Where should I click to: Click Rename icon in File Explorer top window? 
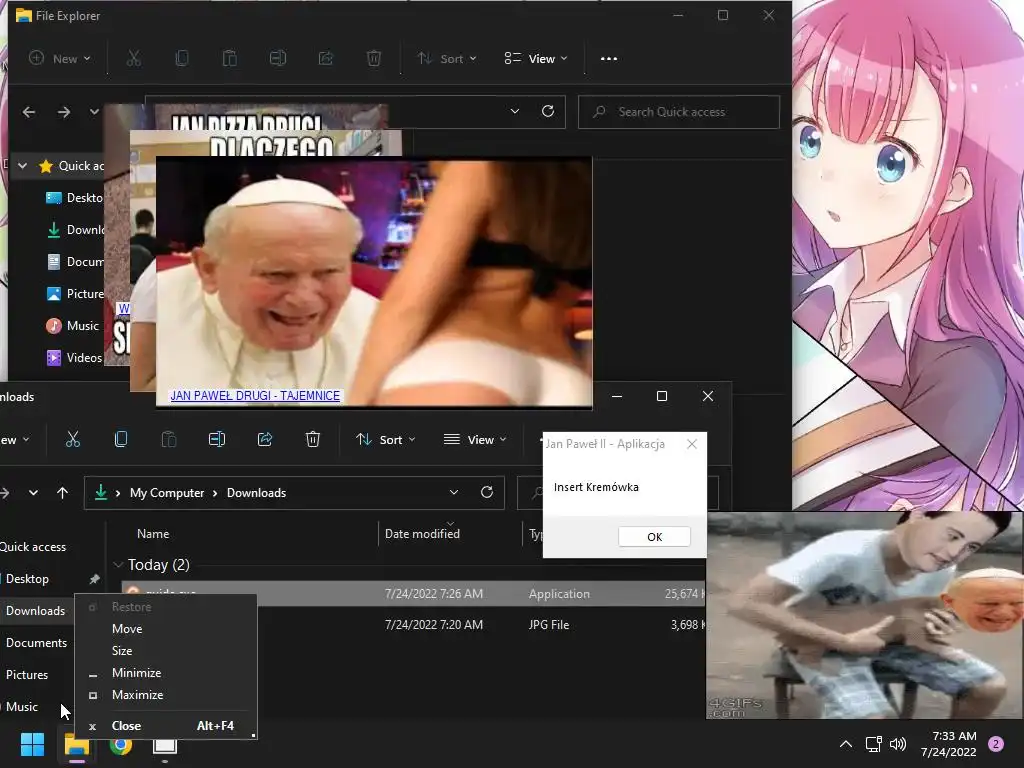pyautogui.click(x=278, y=59)
